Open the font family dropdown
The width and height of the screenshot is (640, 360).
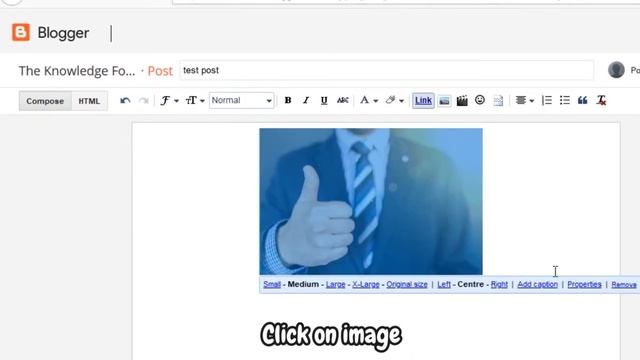(x=169, y=100)
